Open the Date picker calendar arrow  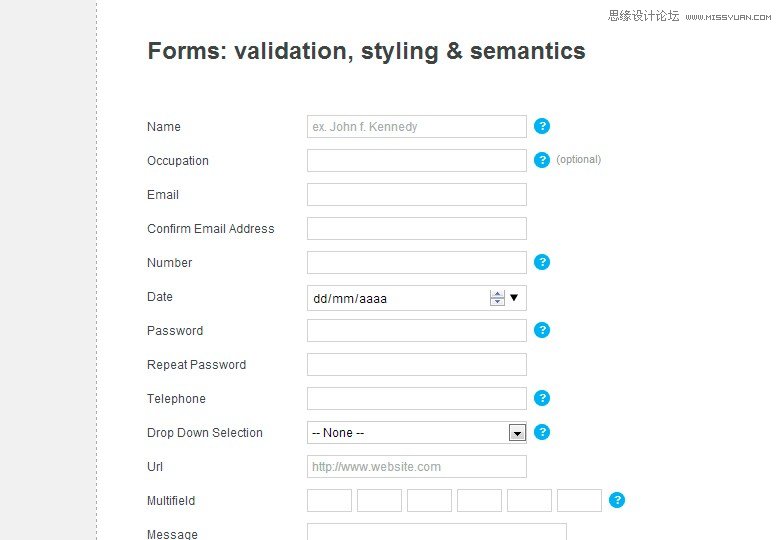click(x=514, y=298)
